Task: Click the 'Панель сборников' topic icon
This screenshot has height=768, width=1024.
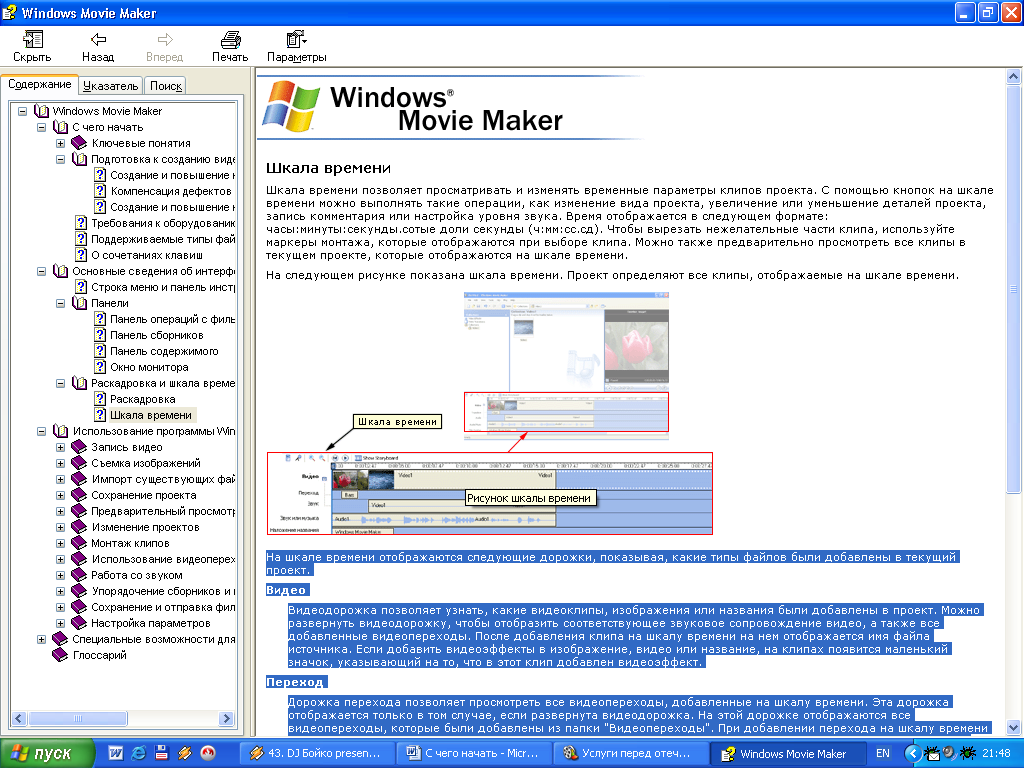Action: [100, 335]
